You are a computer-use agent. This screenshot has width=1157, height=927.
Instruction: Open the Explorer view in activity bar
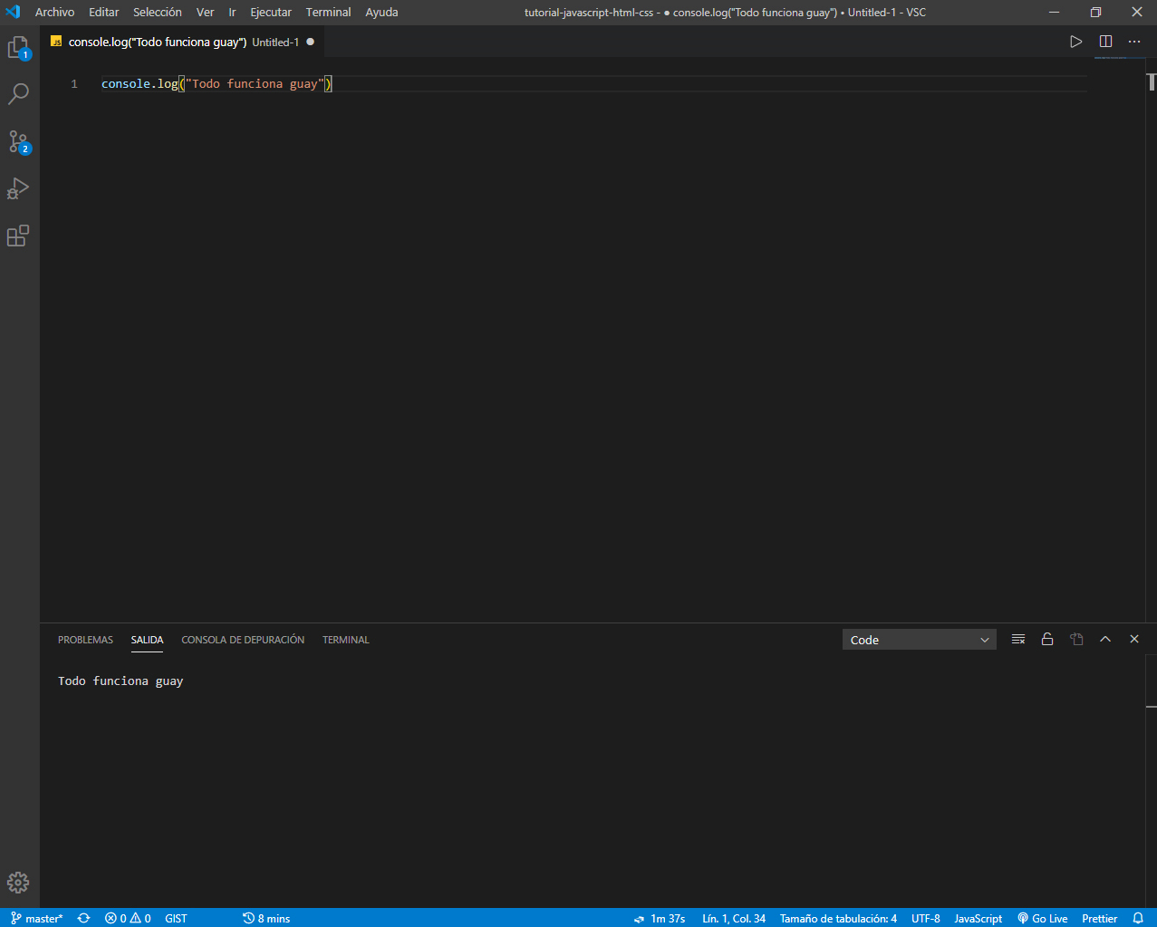point(18,48)
